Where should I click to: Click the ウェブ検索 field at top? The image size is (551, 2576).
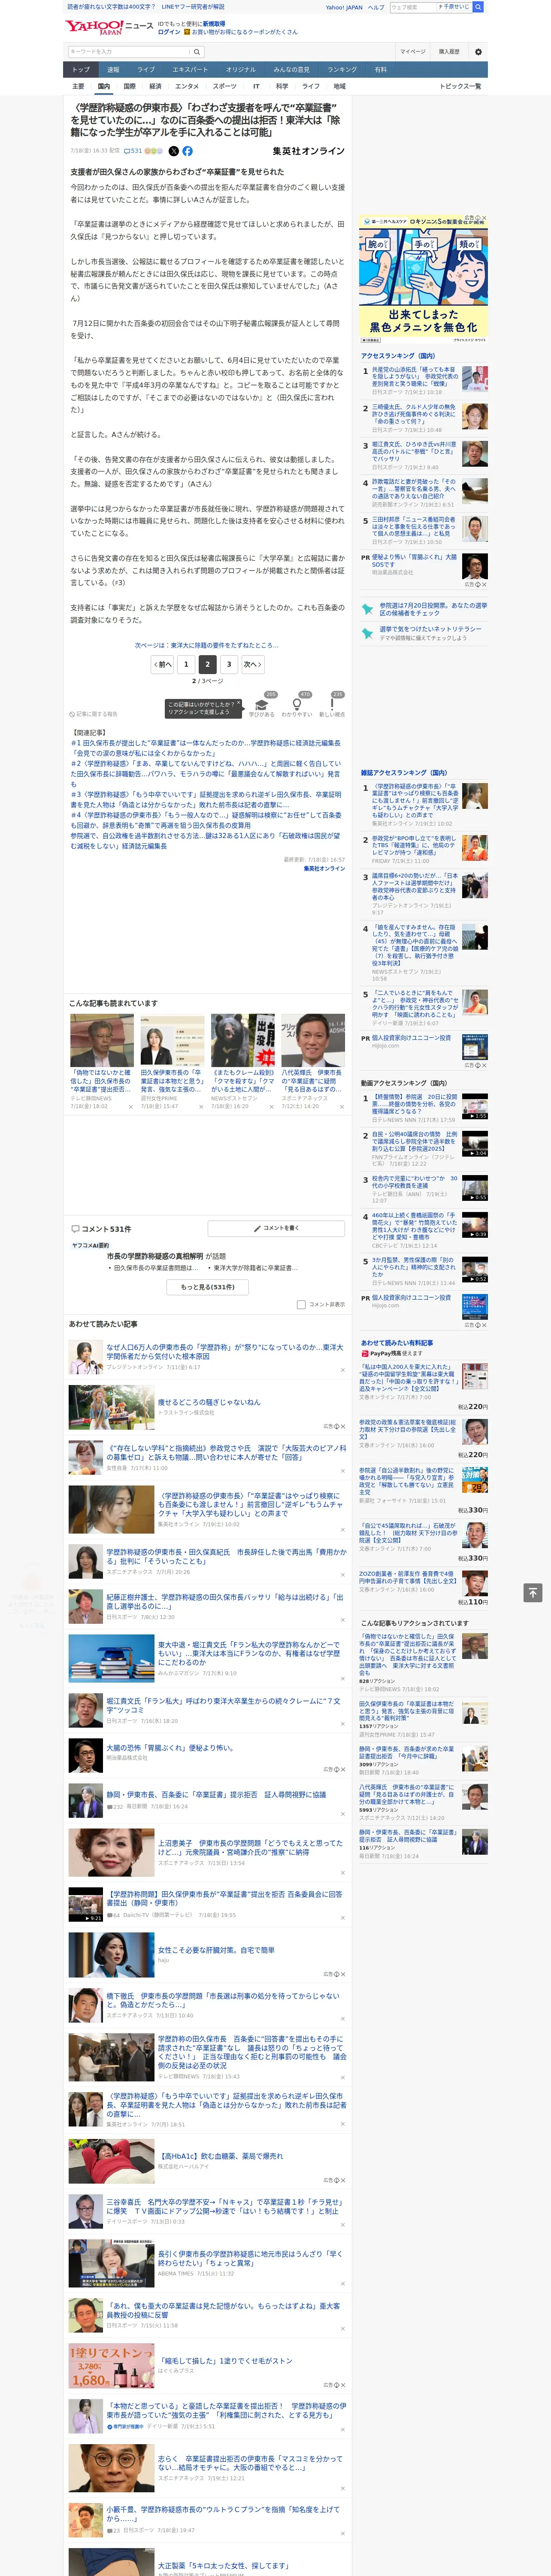point(413,7)
